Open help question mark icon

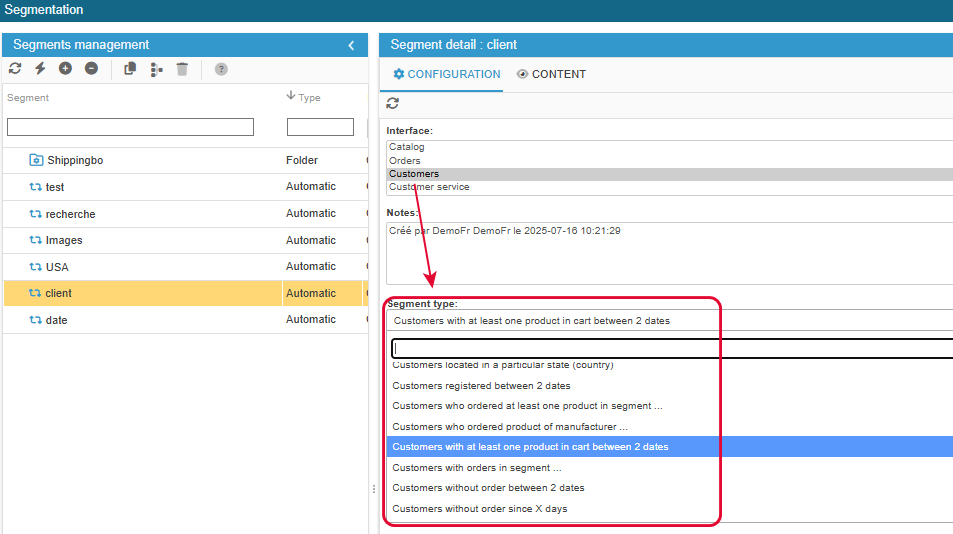click(x=221, y=69)
